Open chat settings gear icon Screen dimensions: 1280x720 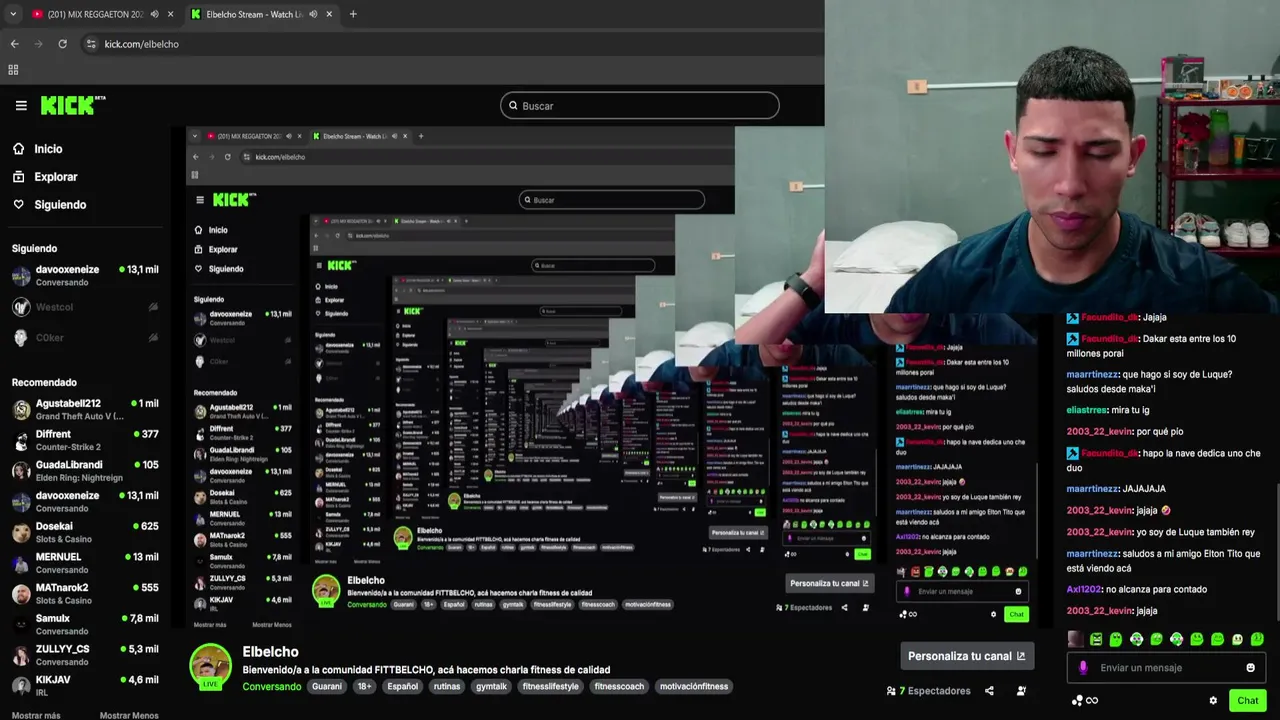pyautogui.click(x=1213, y=701)
